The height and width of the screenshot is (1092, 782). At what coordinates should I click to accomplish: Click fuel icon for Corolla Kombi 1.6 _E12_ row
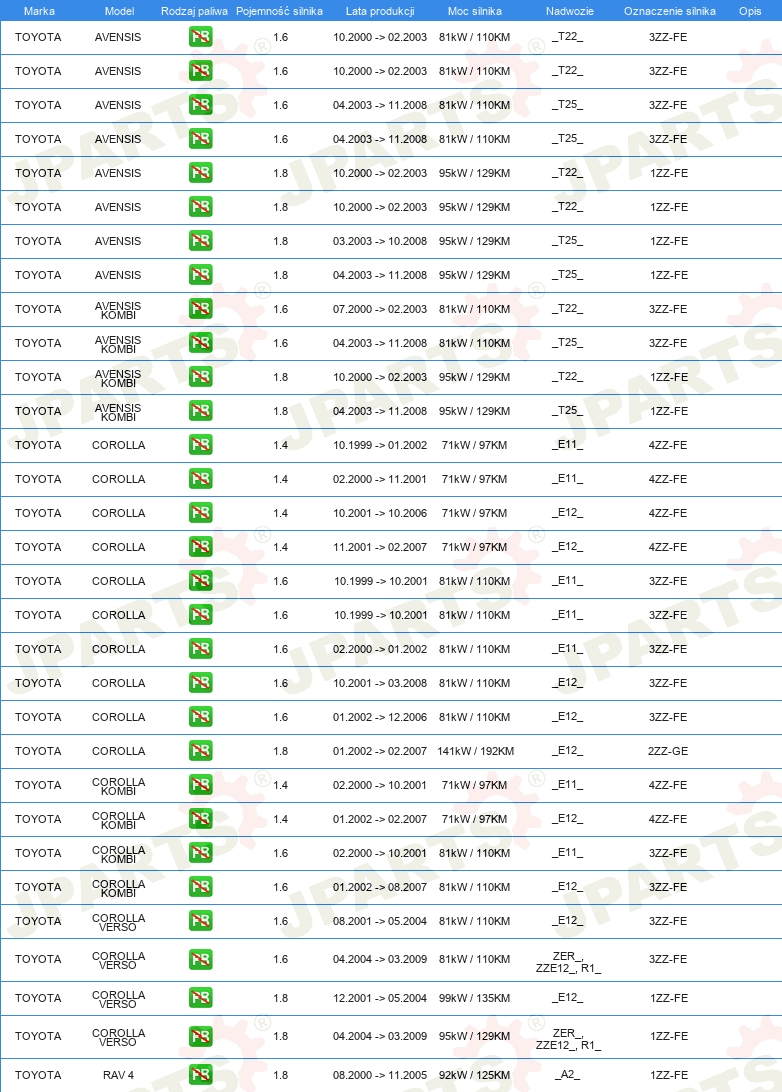[x=201, y=887]
